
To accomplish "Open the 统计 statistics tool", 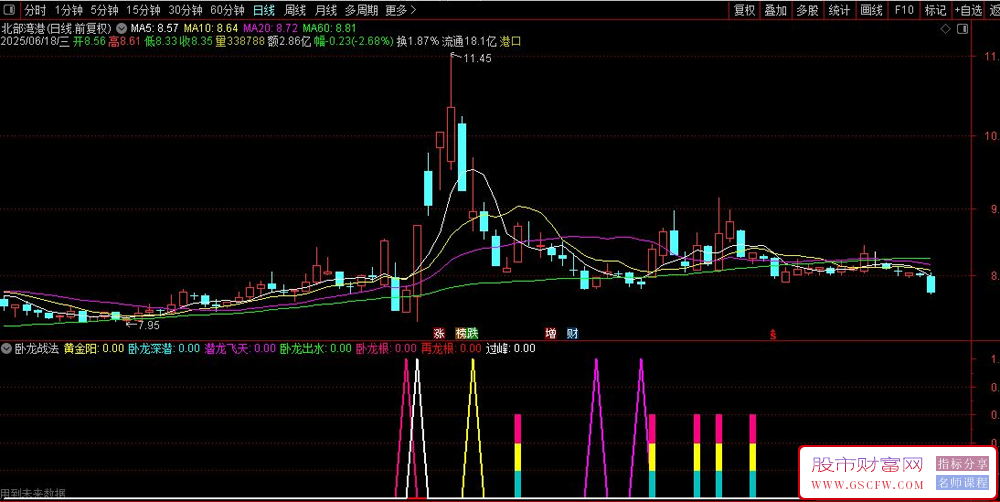I will pyautogui.click(x=839, y=10).
